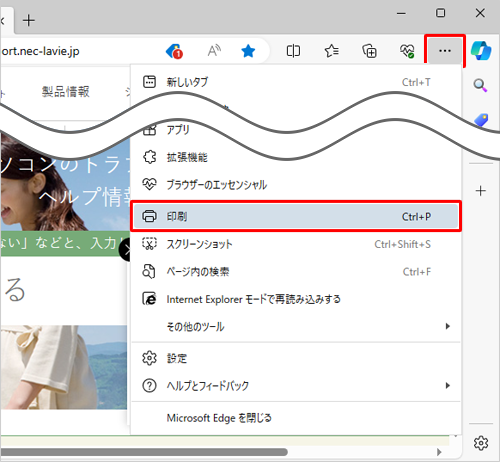This screenshot has height=462, width=500.
Task: Click the address bar URL nec-lavie.jp
Action: (40, 51)
